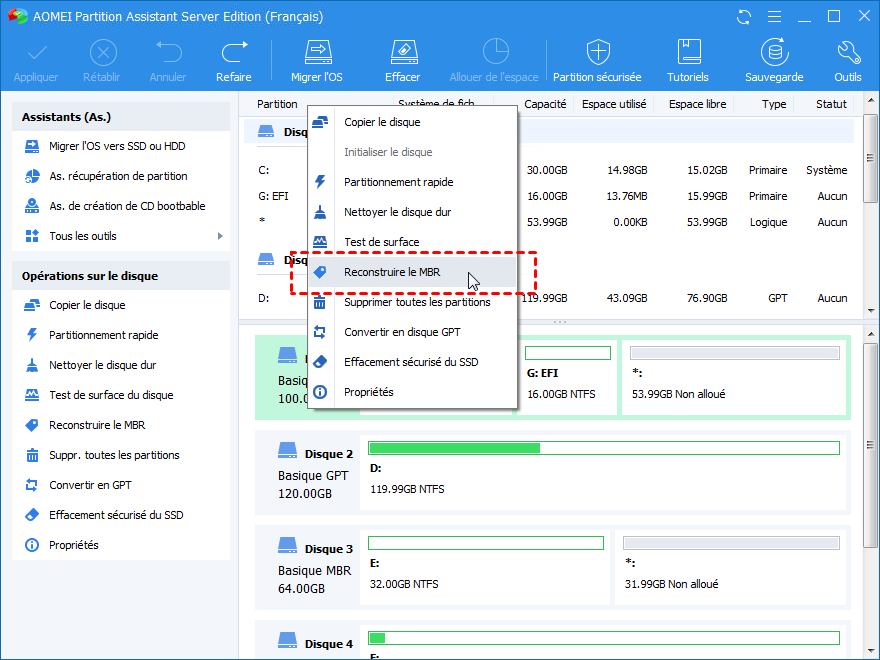Click the refresh icon in title bar
Screen dimensions: 880x660
click(744, 17)
